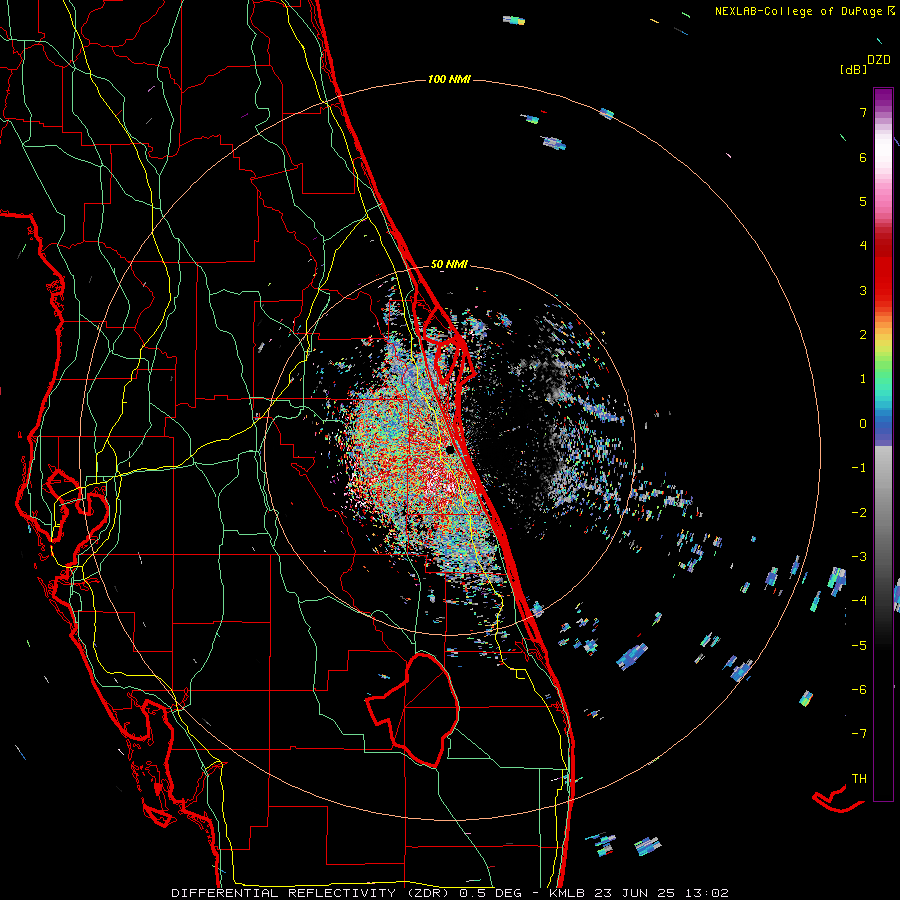Viewport: 900px width, 900px height.
Task: Click the 50 NMI range ring label
Action: (449, 264)
